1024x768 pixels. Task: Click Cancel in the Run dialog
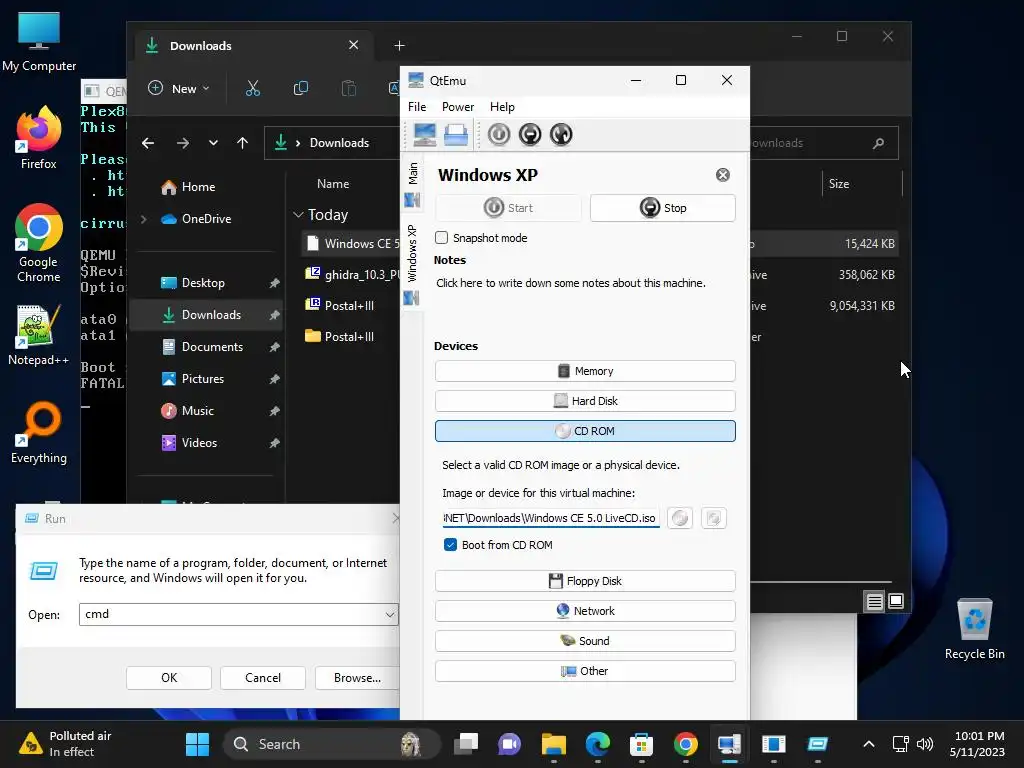(x=263, y=678)
